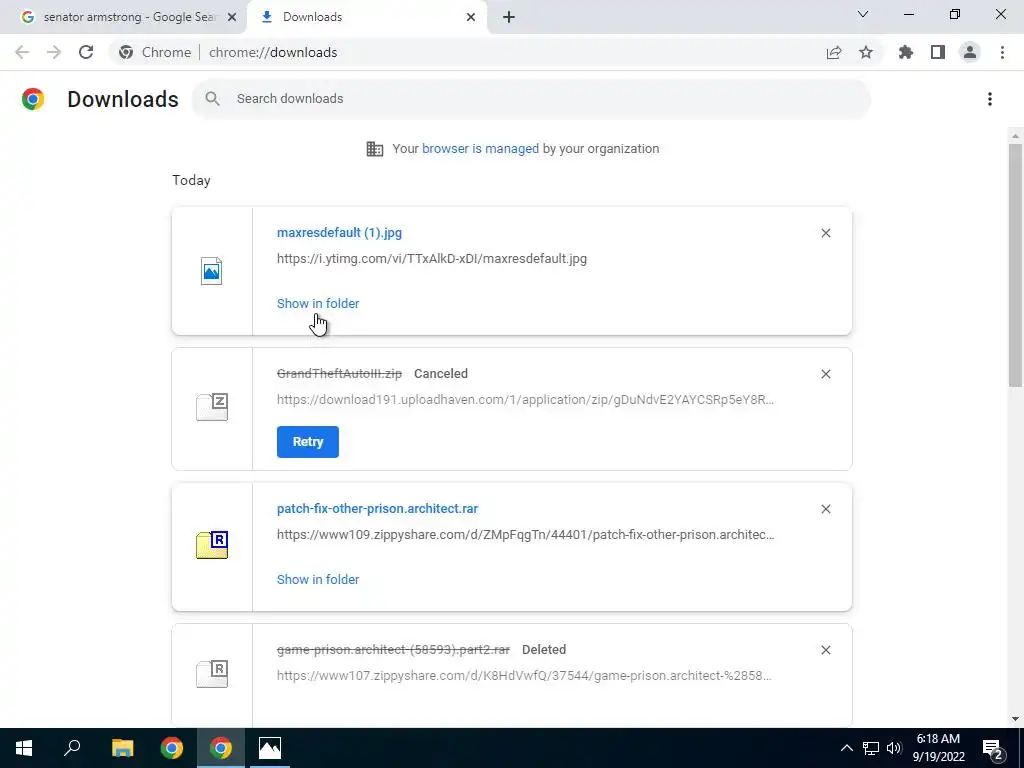Open the maxresdefault (1).jpg file link
This screenshot has width=1024, height=768.
coord(339,232)
